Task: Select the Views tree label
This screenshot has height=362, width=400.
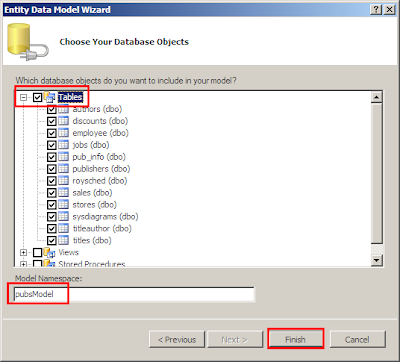Action: point(69,253)
